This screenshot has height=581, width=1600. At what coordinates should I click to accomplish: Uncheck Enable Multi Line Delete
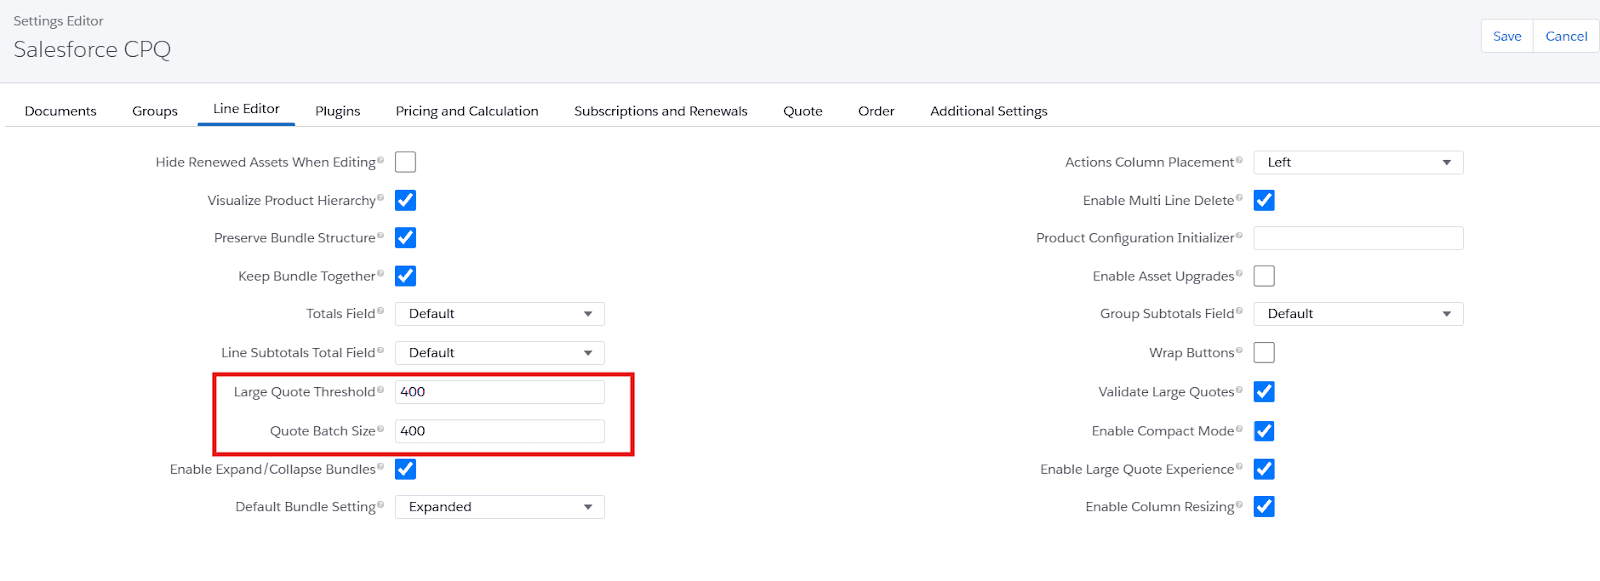pyautogui.click(x=1264, y=200)
